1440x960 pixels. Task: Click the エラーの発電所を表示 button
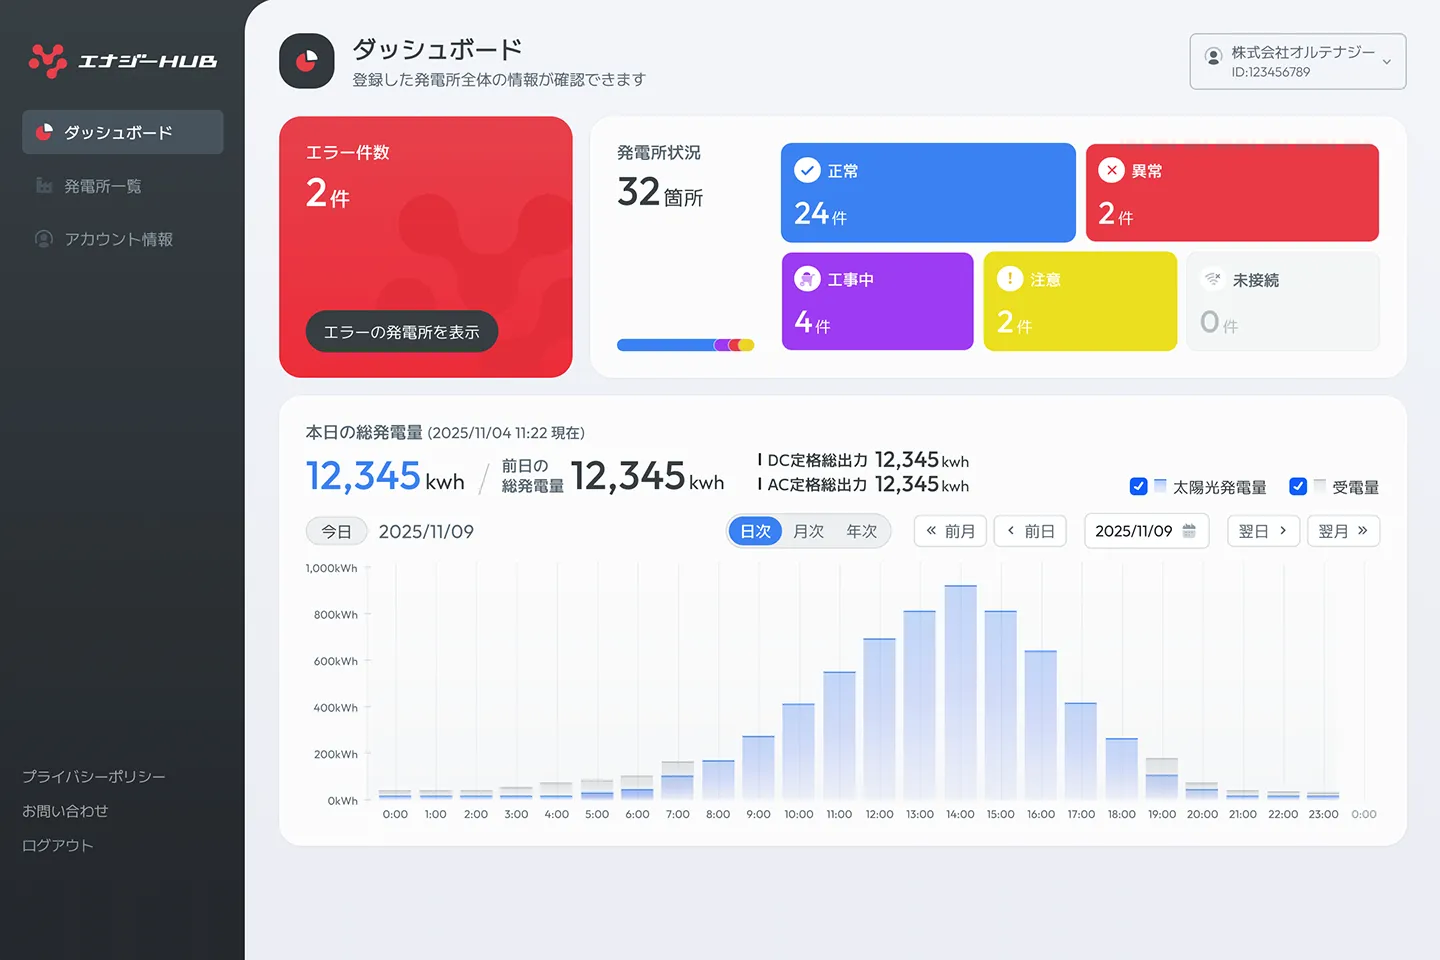click(401, 332)
